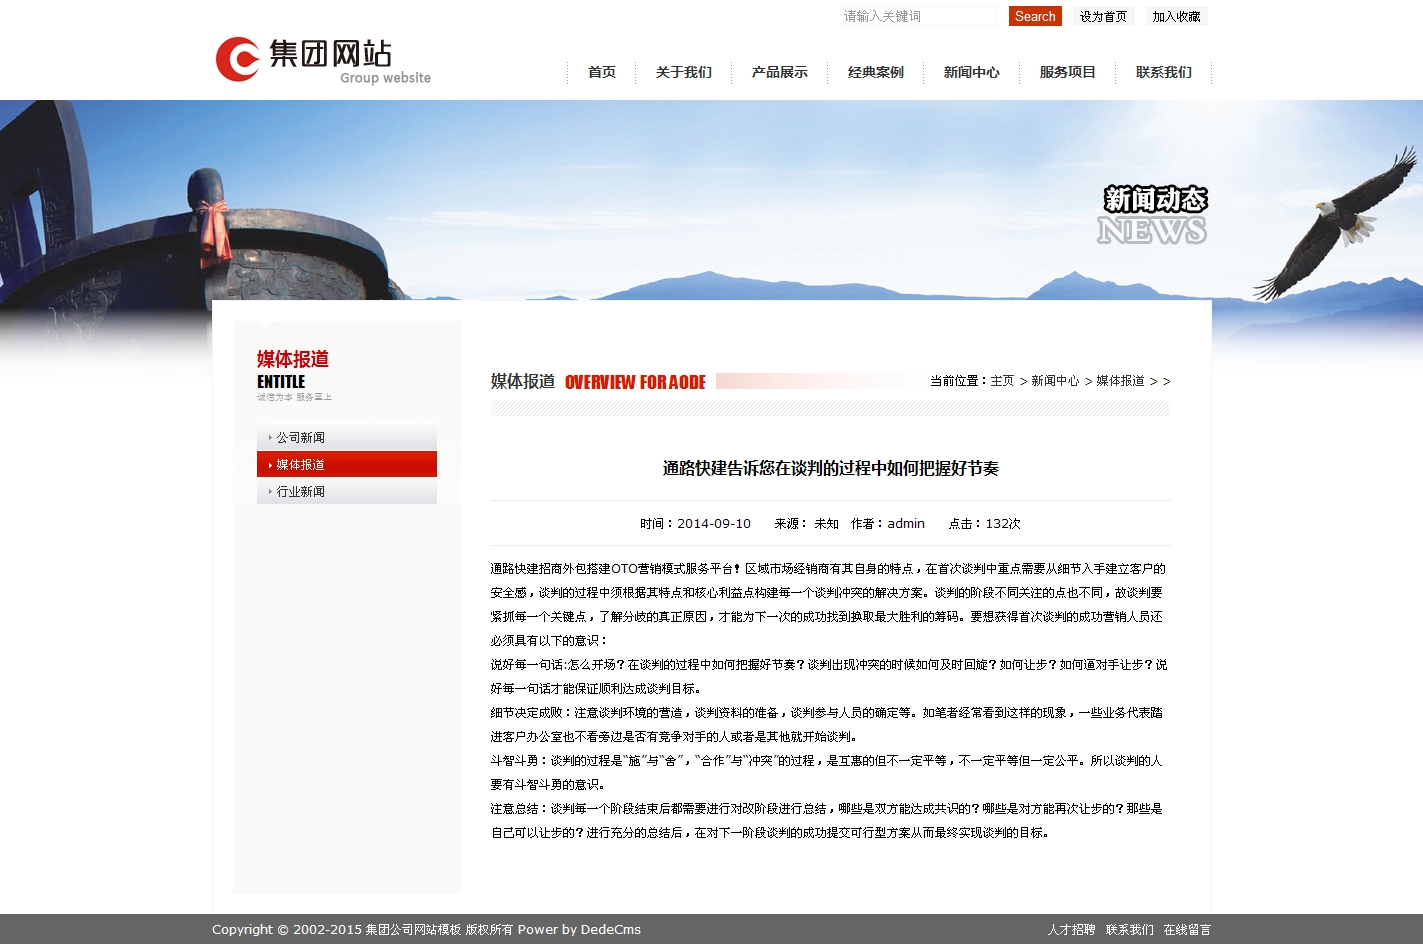Click 主页 in the breadcrumb trail

tap(1002, 381)
